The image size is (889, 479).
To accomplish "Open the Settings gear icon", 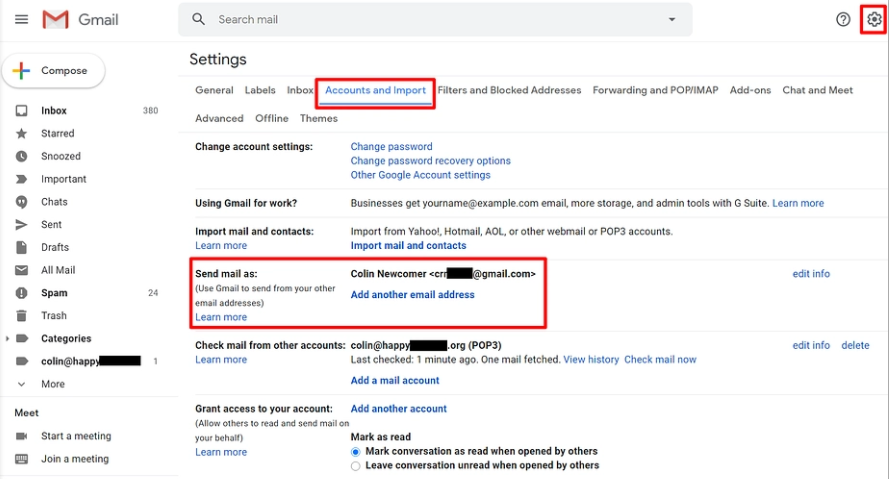I will click(873, 20).
